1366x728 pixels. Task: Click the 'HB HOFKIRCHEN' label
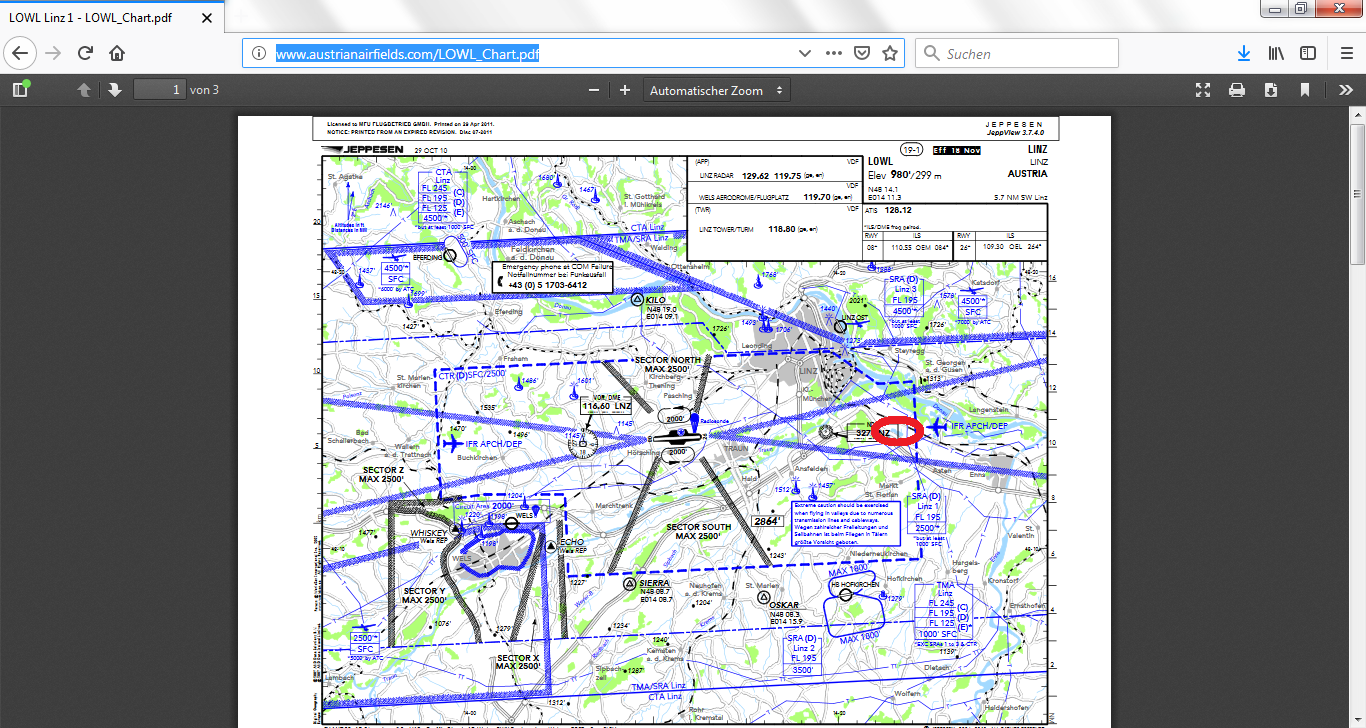pyautogui.click(x=856, y=584)
